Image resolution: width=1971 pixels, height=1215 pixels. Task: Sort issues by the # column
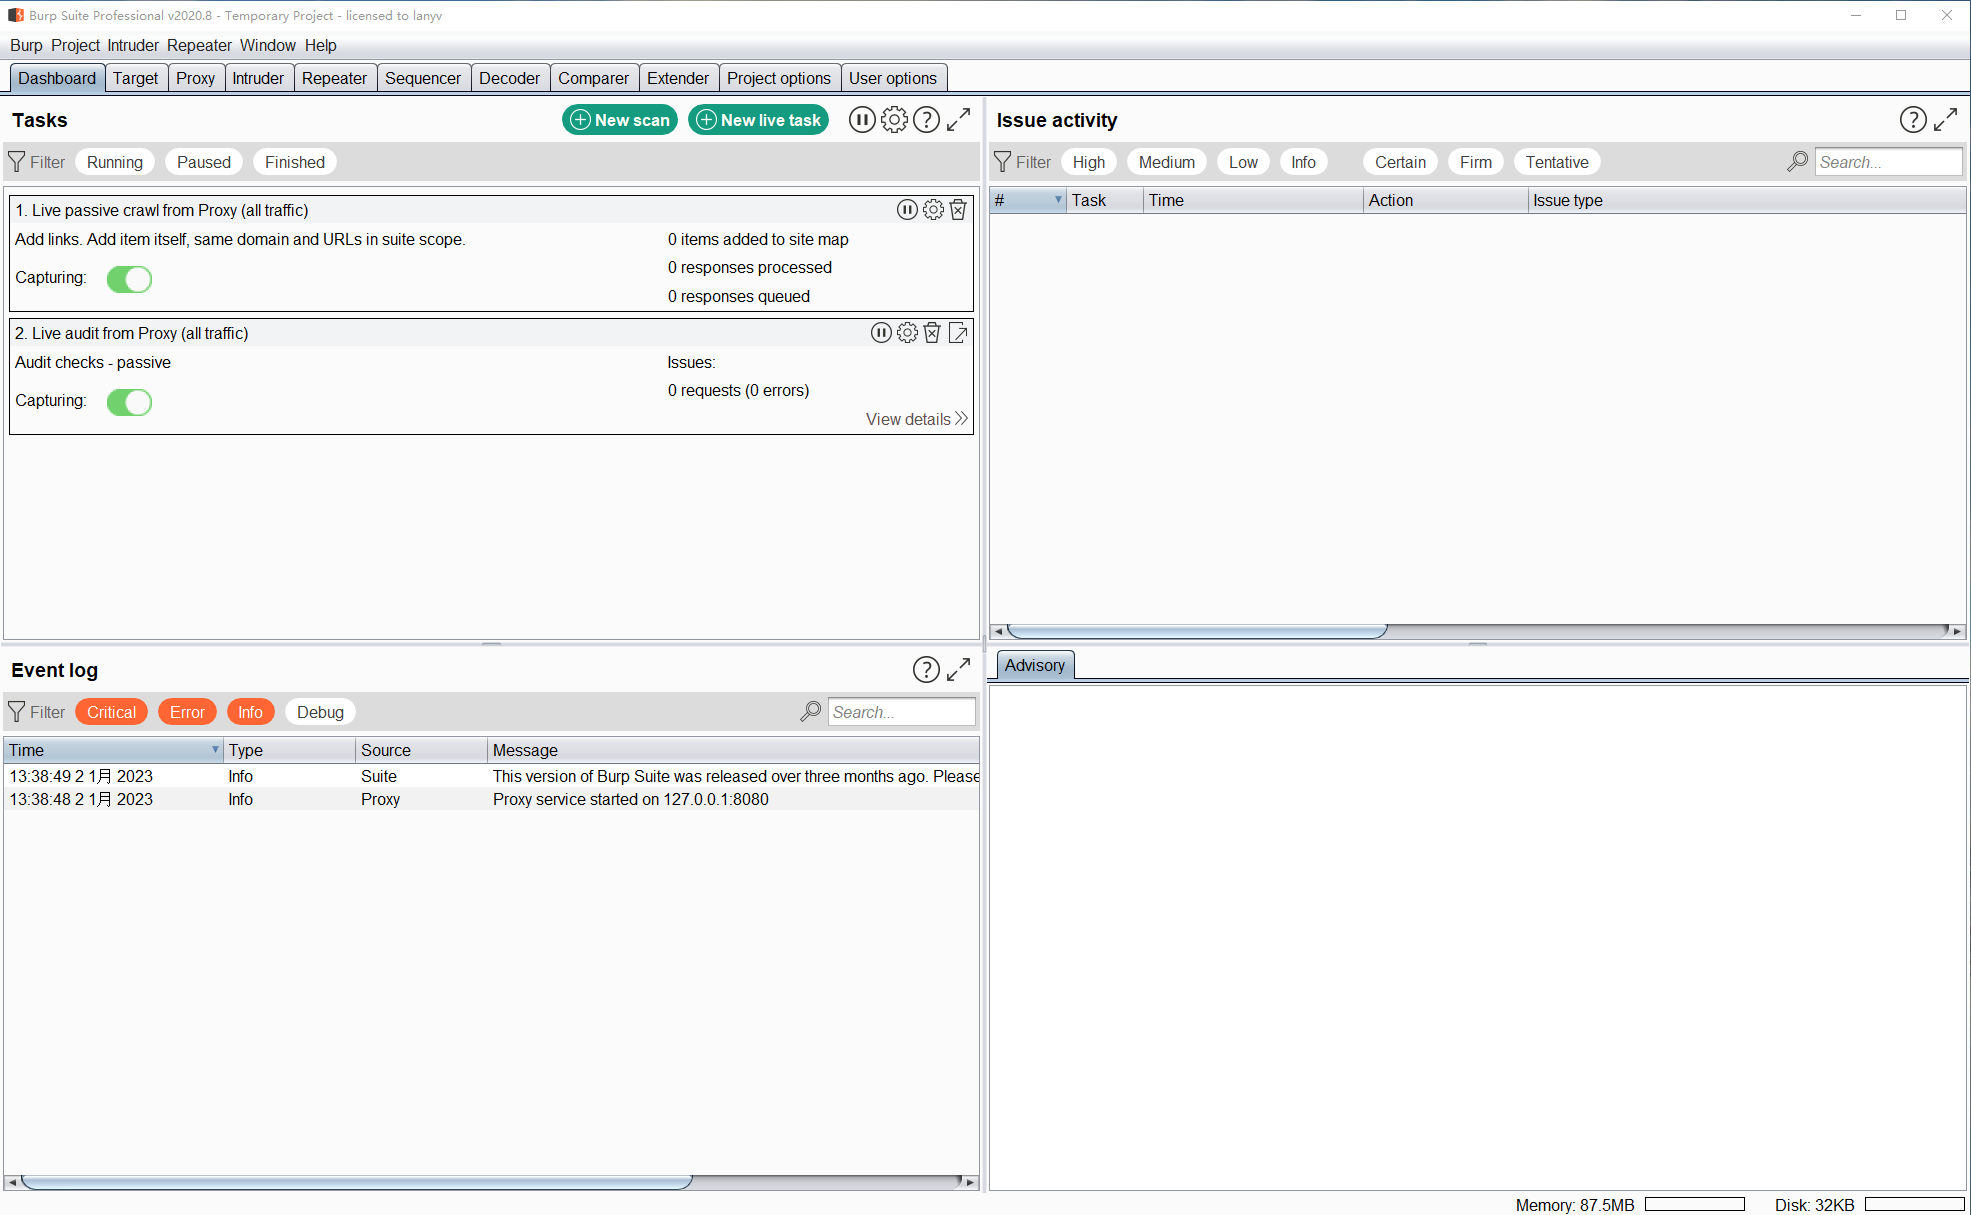click(1028, 200)
